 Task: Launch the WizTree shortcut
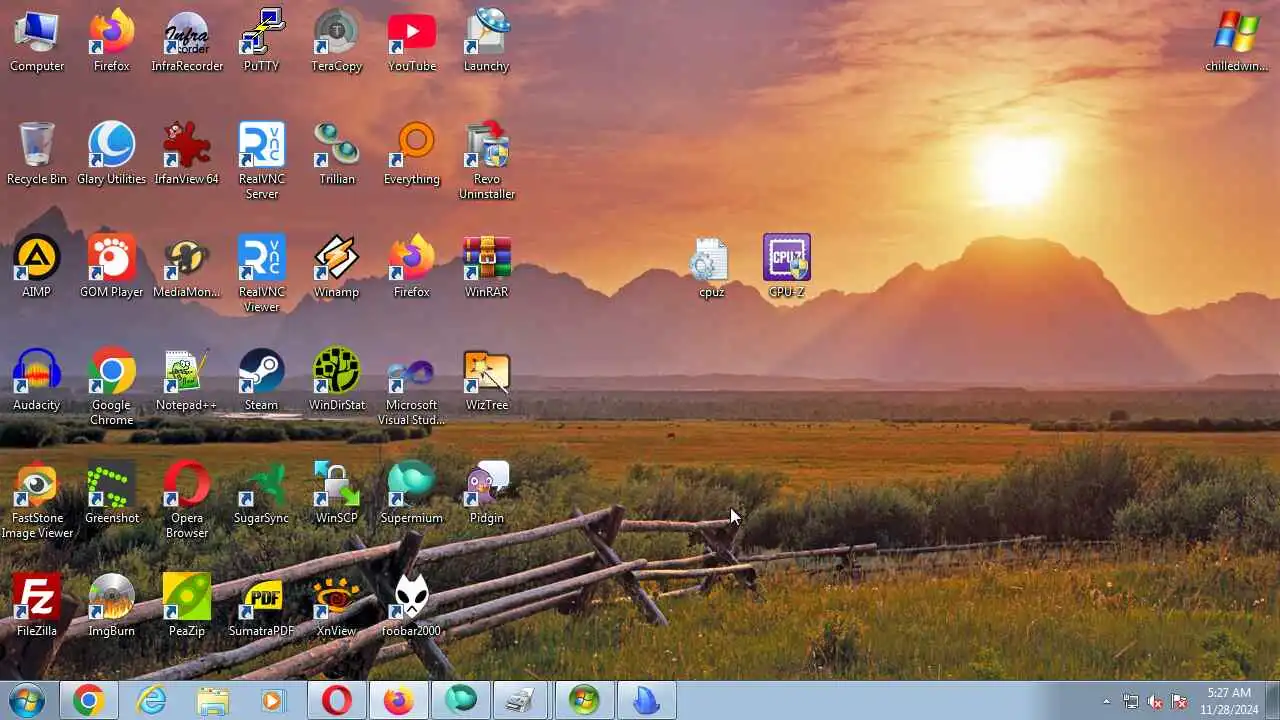[487, 380]
